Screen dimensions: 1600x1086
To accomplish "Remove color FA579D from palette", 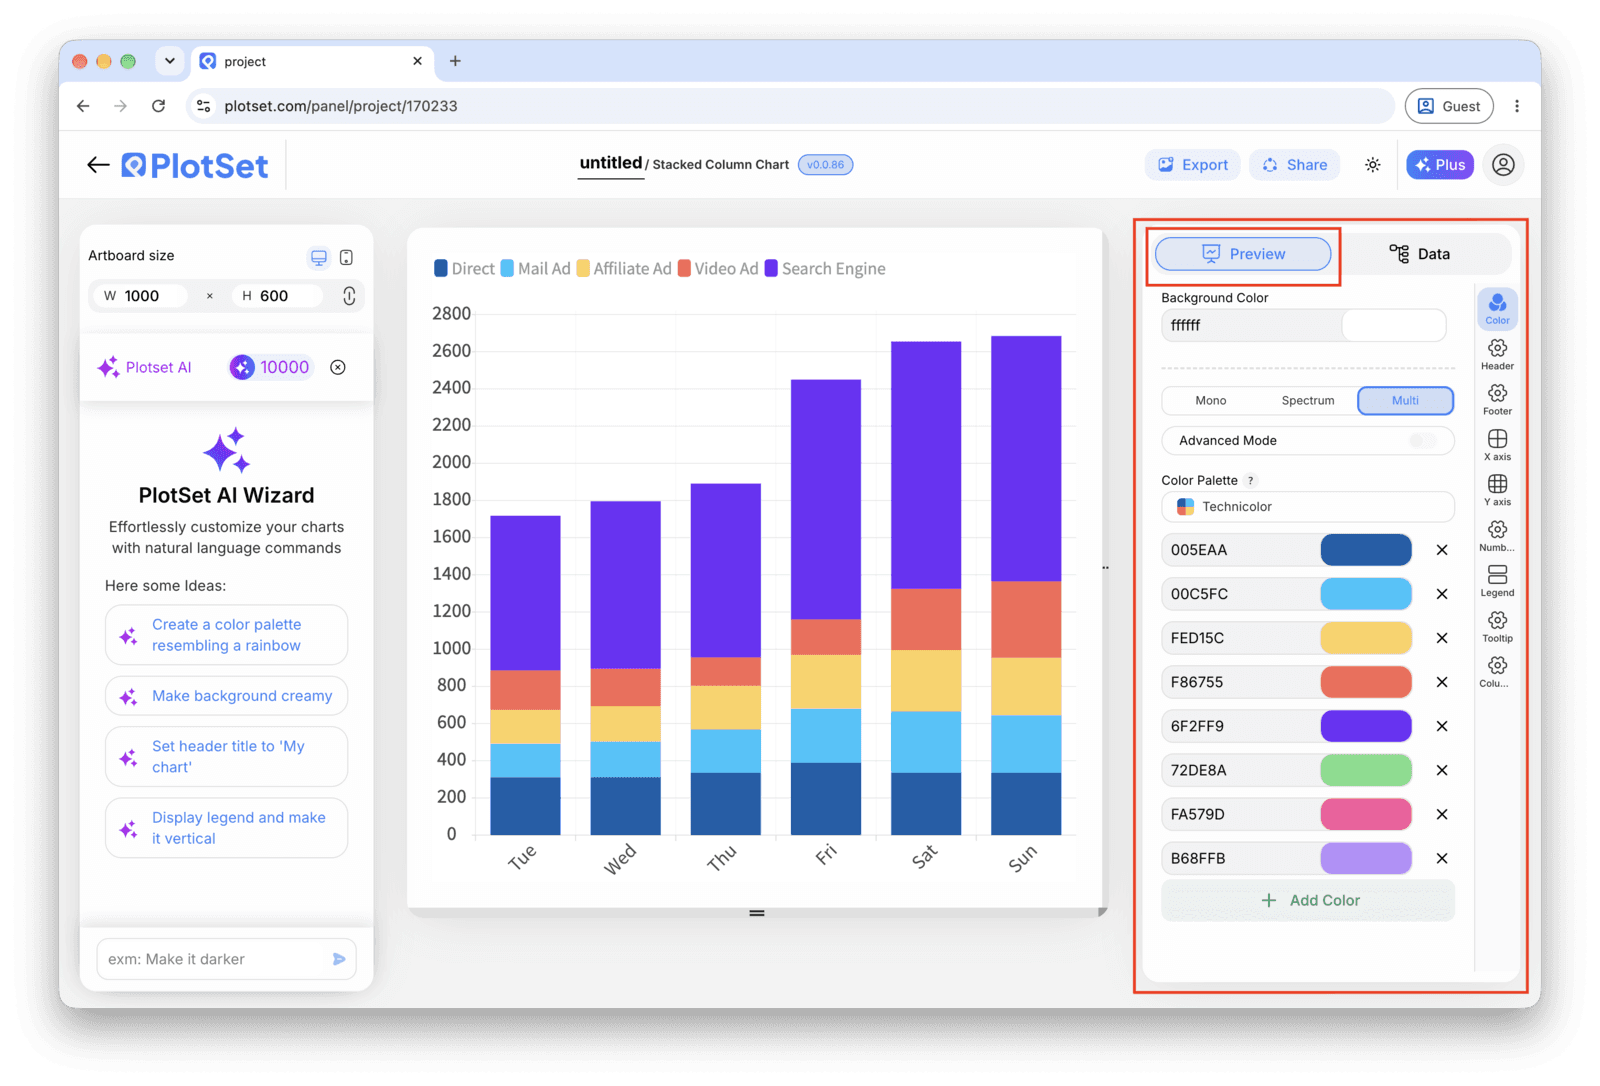I will pyautogui.click(x=1442, y=814).
